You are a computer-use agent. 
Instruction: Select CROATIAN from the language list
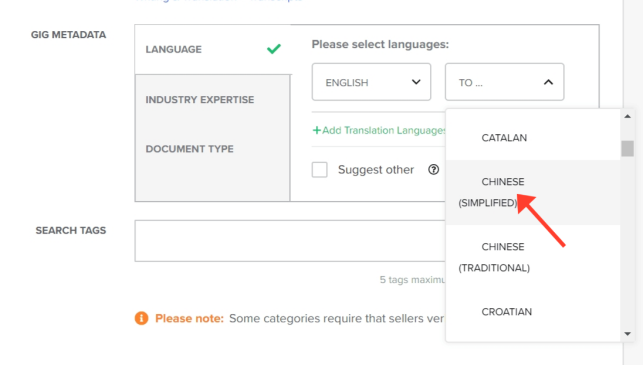(533, 312)
